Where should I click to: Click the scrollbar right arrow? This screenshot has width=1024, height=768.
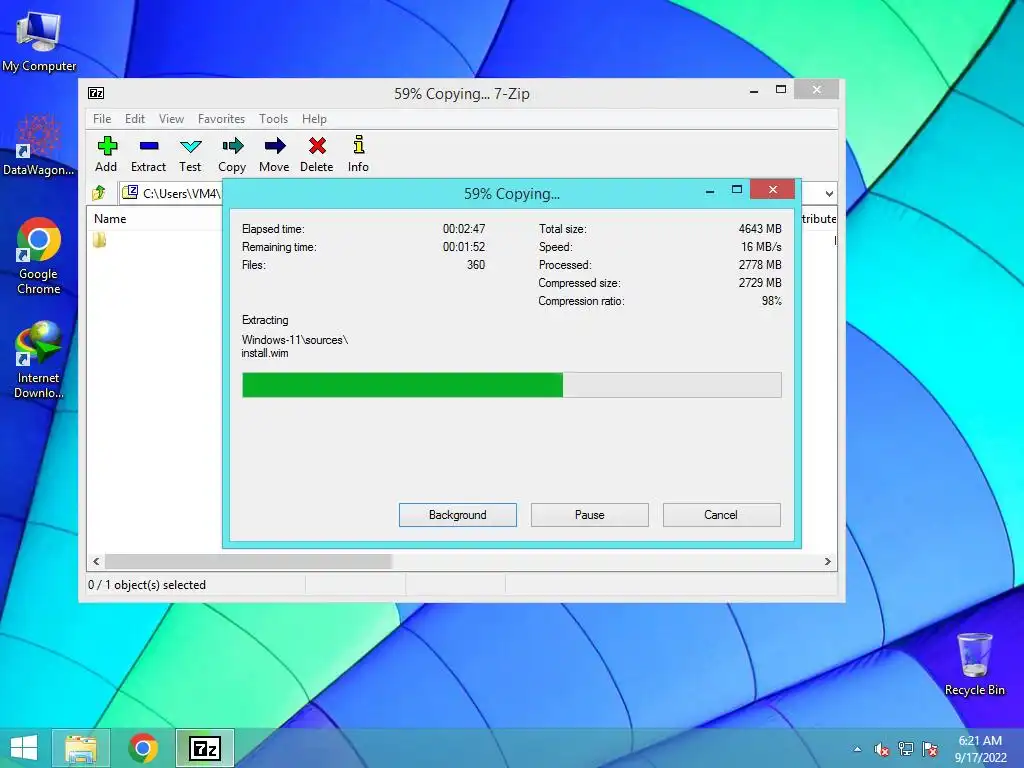click(827, 562)
